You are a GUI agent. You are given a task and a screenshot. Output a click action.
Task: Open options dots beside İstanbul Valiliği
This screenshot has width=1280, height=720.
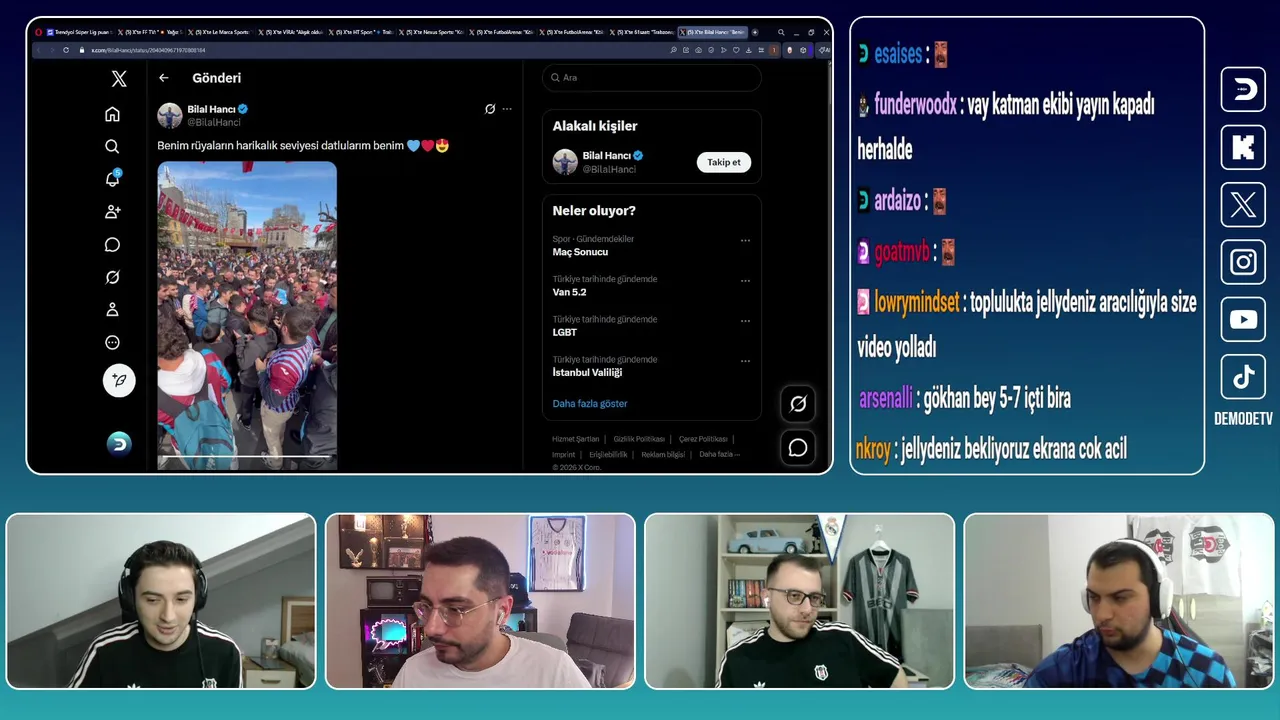pos(745,361)
